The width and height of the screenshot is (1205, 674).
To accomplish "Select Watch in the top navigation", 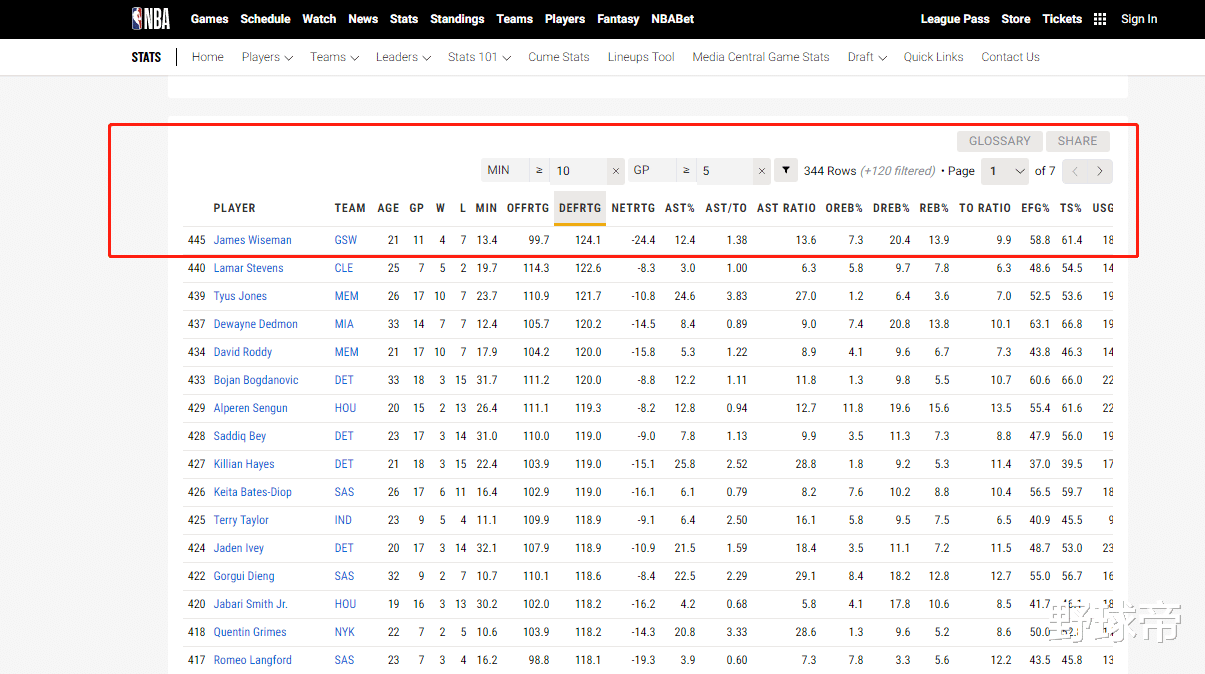I will 319,19.
